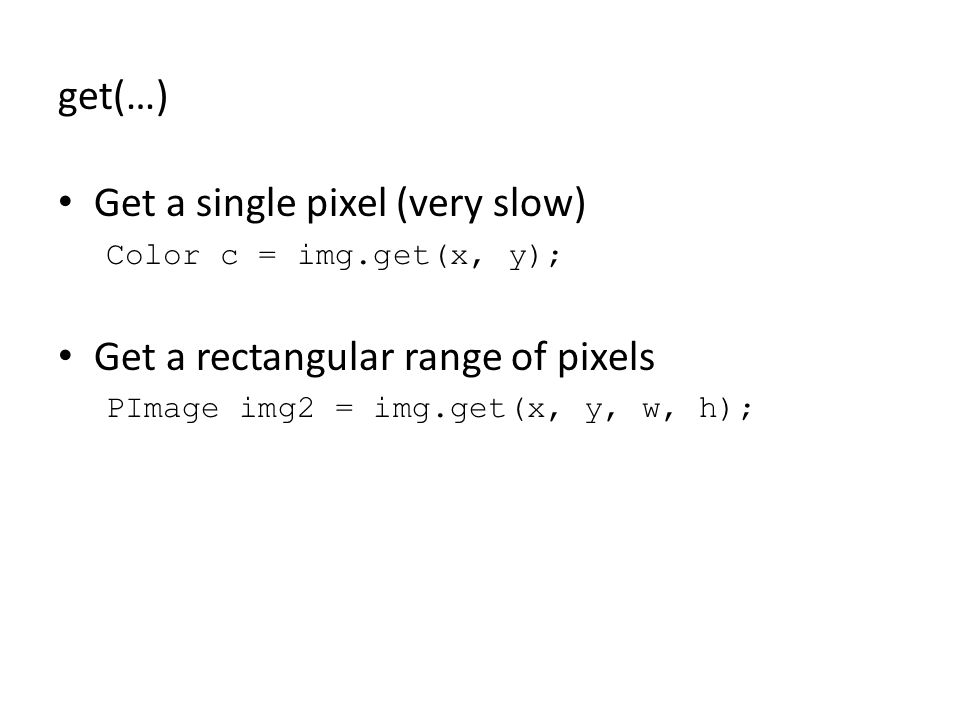
Task: Click the "(very slow)" parenthetical text
Action: click(x=491, y=204)
